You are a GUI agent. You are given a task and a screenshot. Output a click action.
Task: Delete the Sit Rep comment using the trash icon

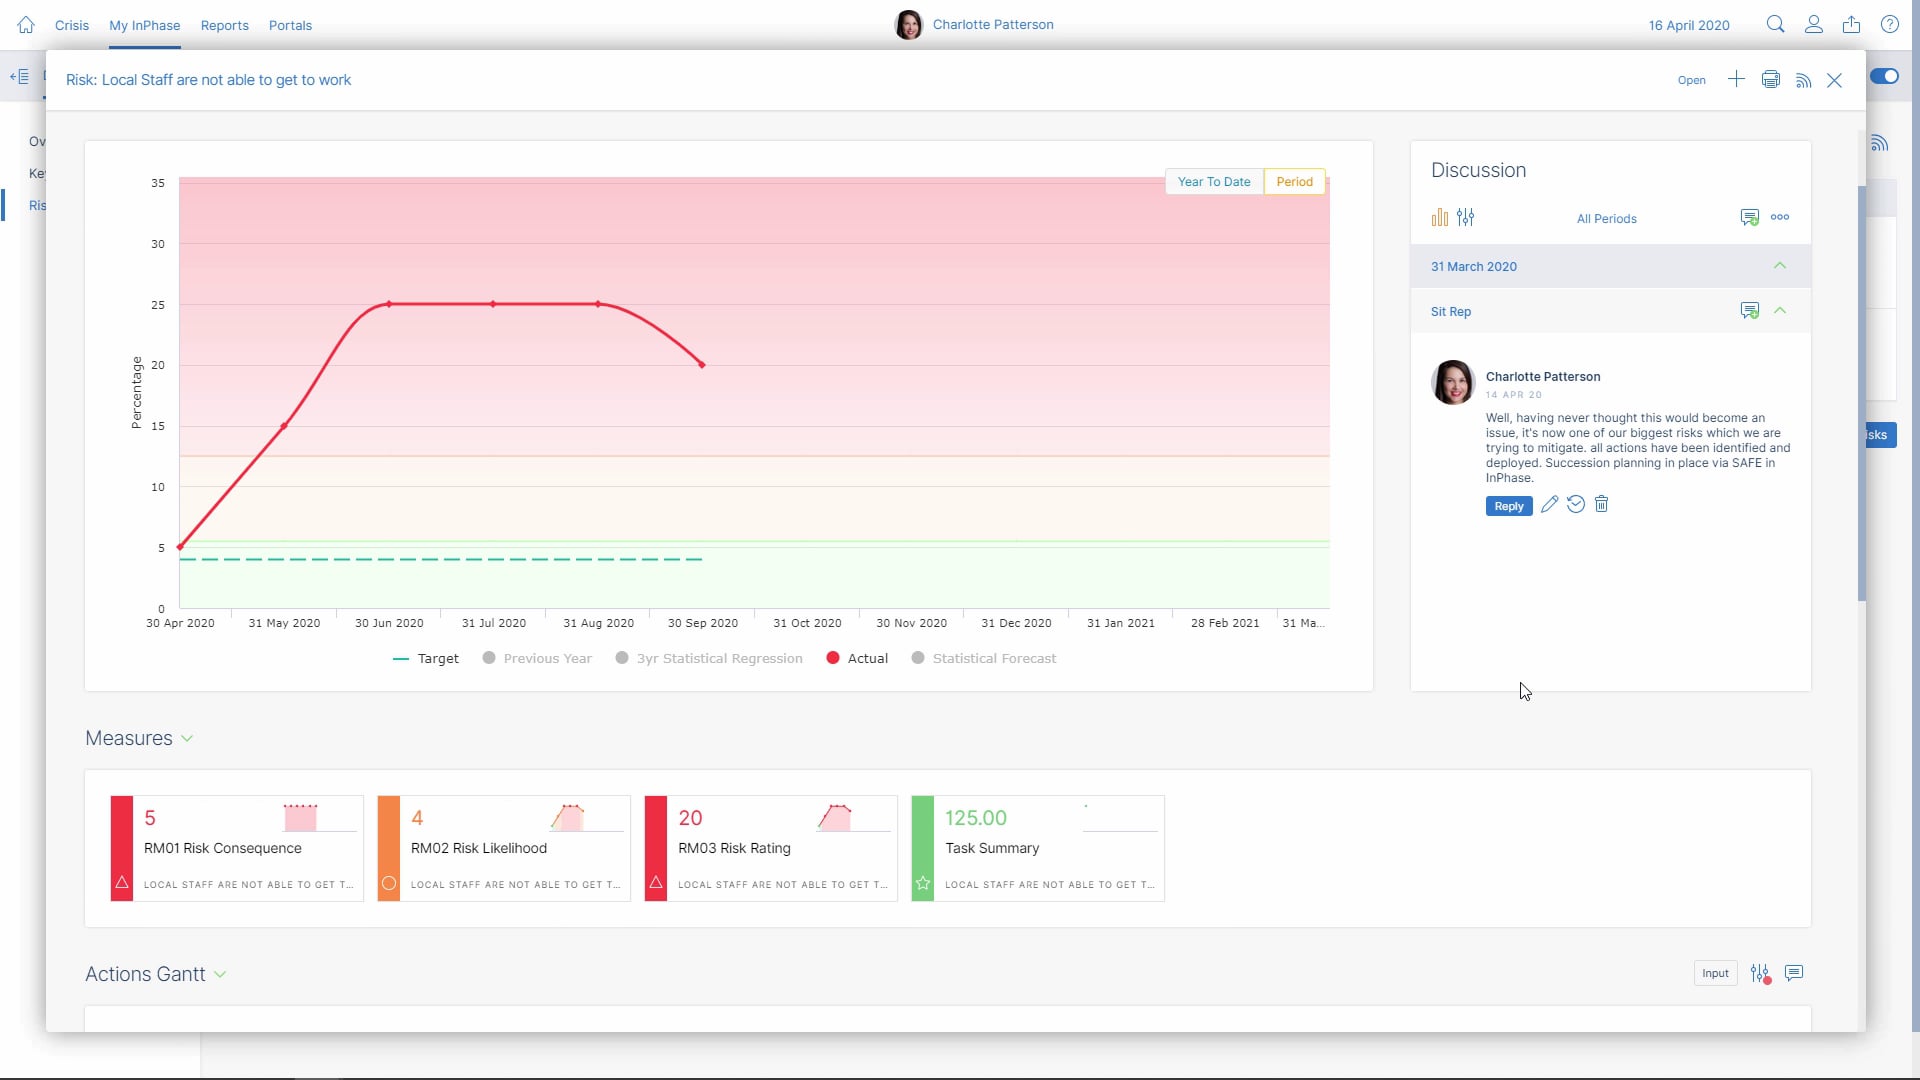click(1601, 504)
